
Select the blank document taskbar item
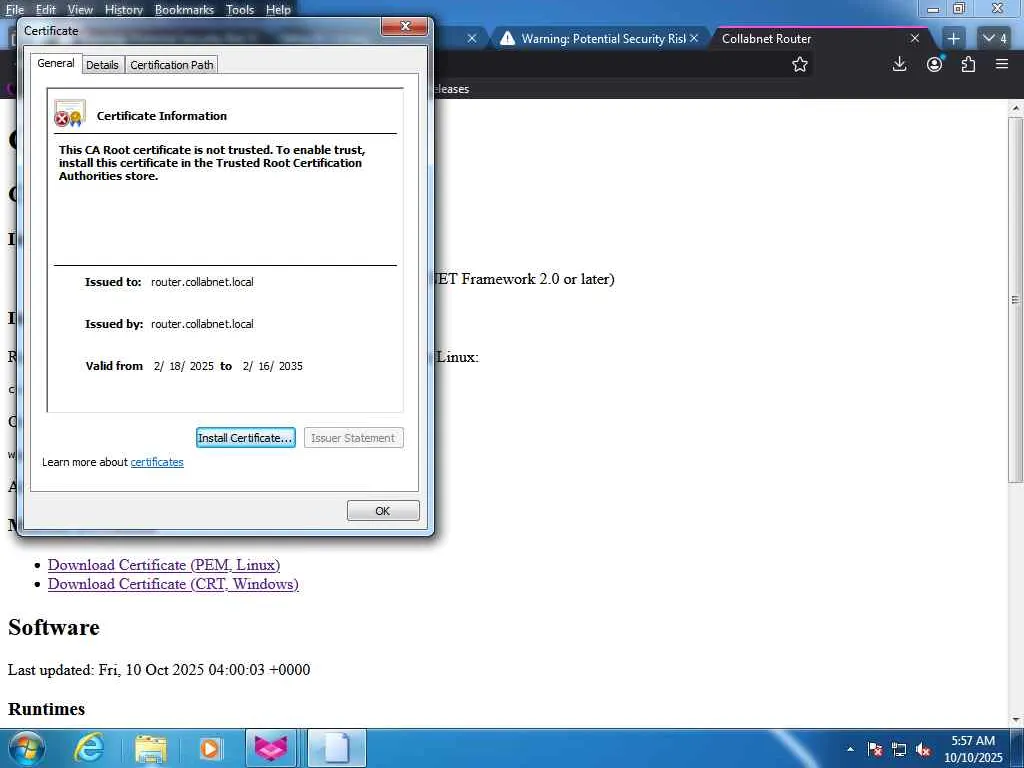coord(336,748)
